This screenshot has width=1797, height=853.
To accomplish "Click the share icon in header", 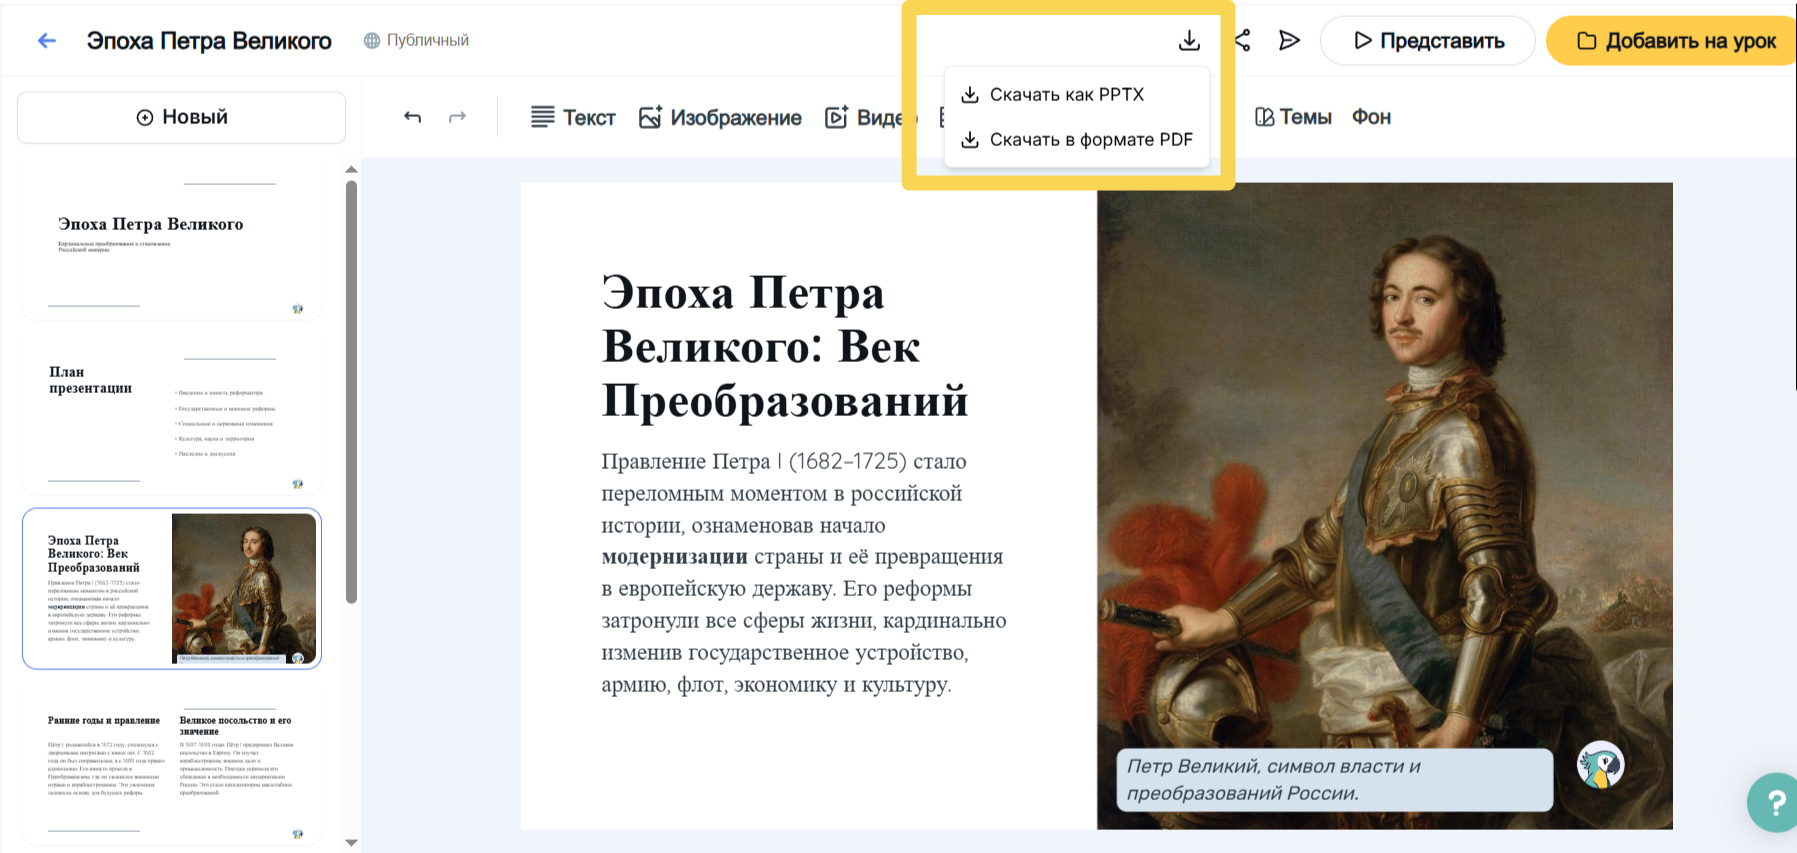I will tap(1243, 41).
